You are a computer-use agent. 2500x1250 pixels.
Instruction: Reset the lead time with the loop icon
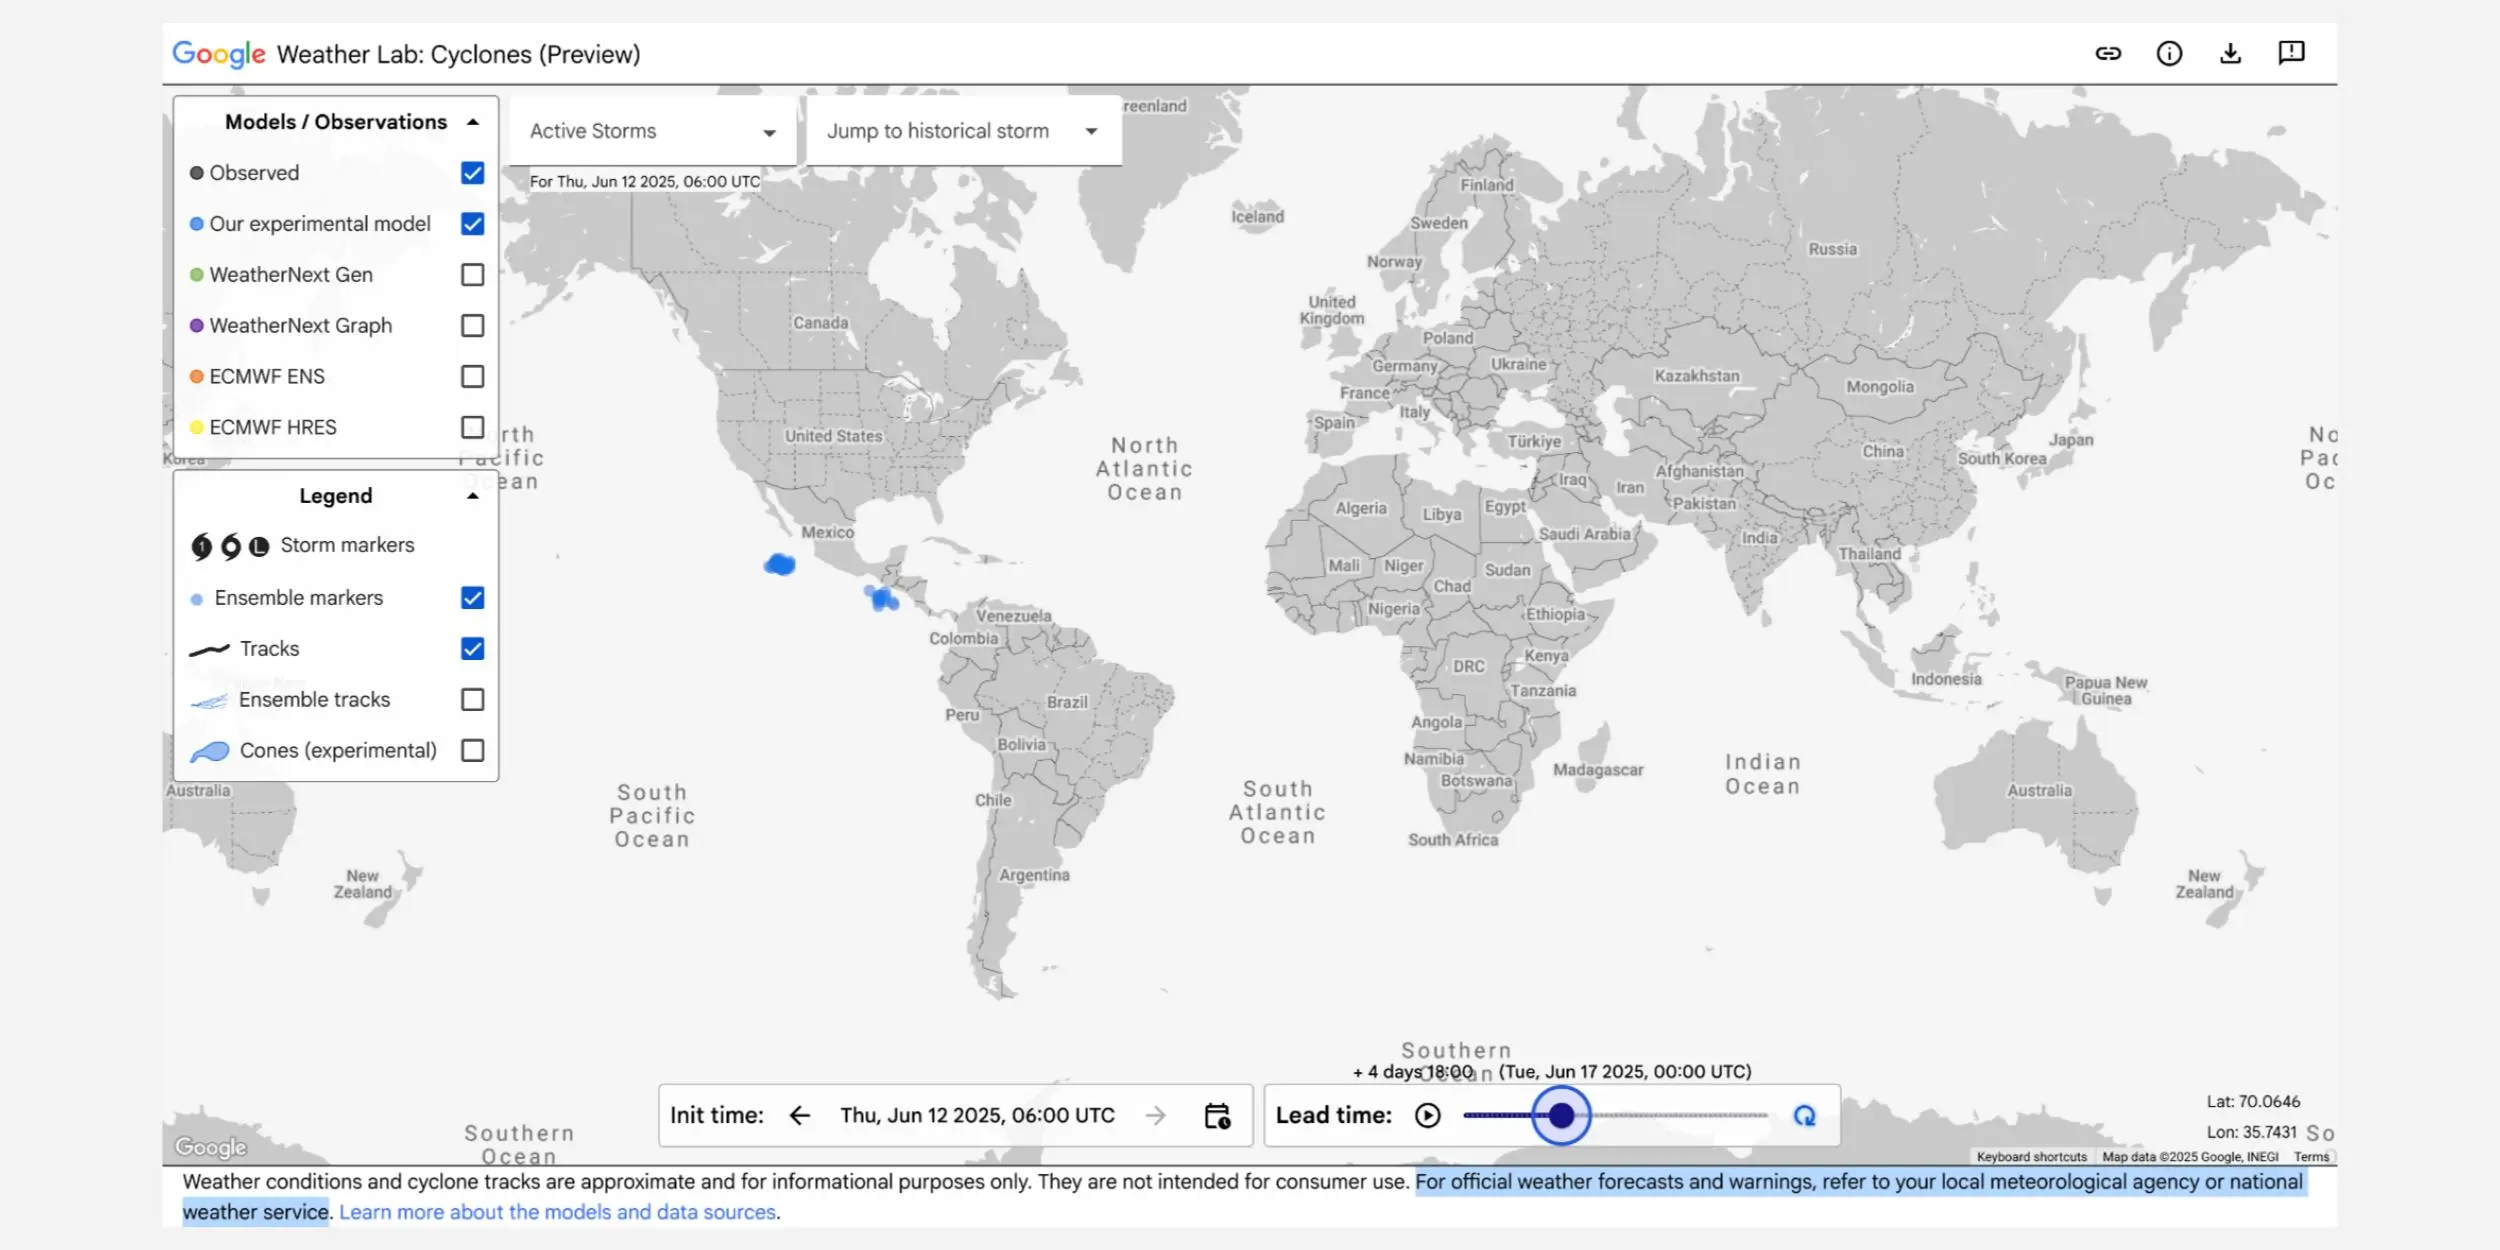(1805, 1114)
